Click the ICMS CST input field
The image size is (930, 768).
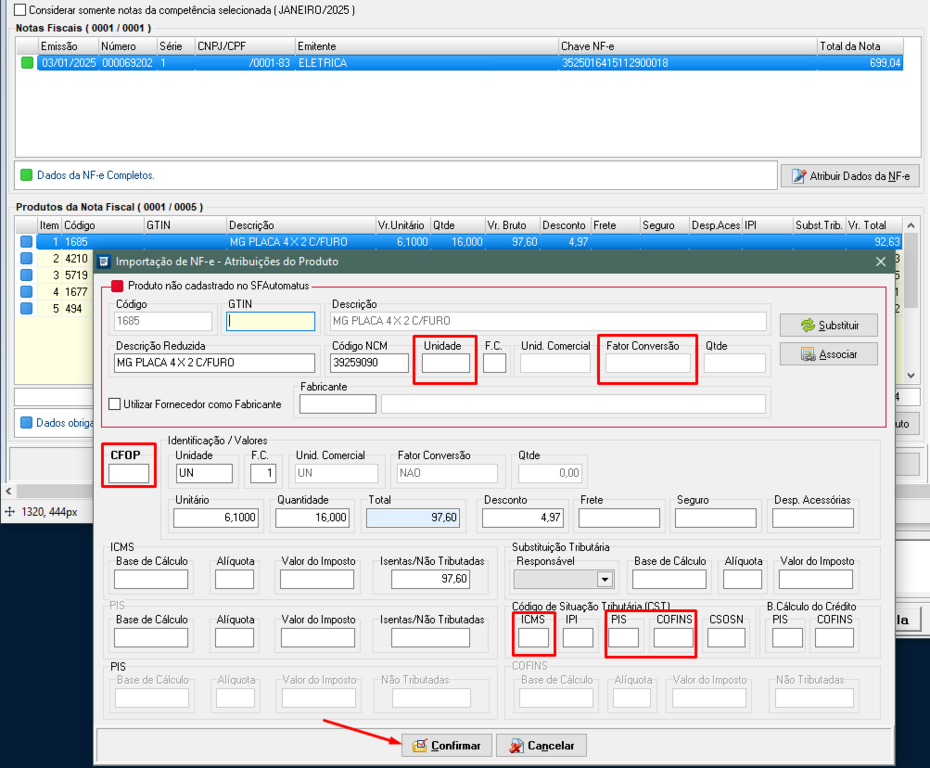pos(533,637)
